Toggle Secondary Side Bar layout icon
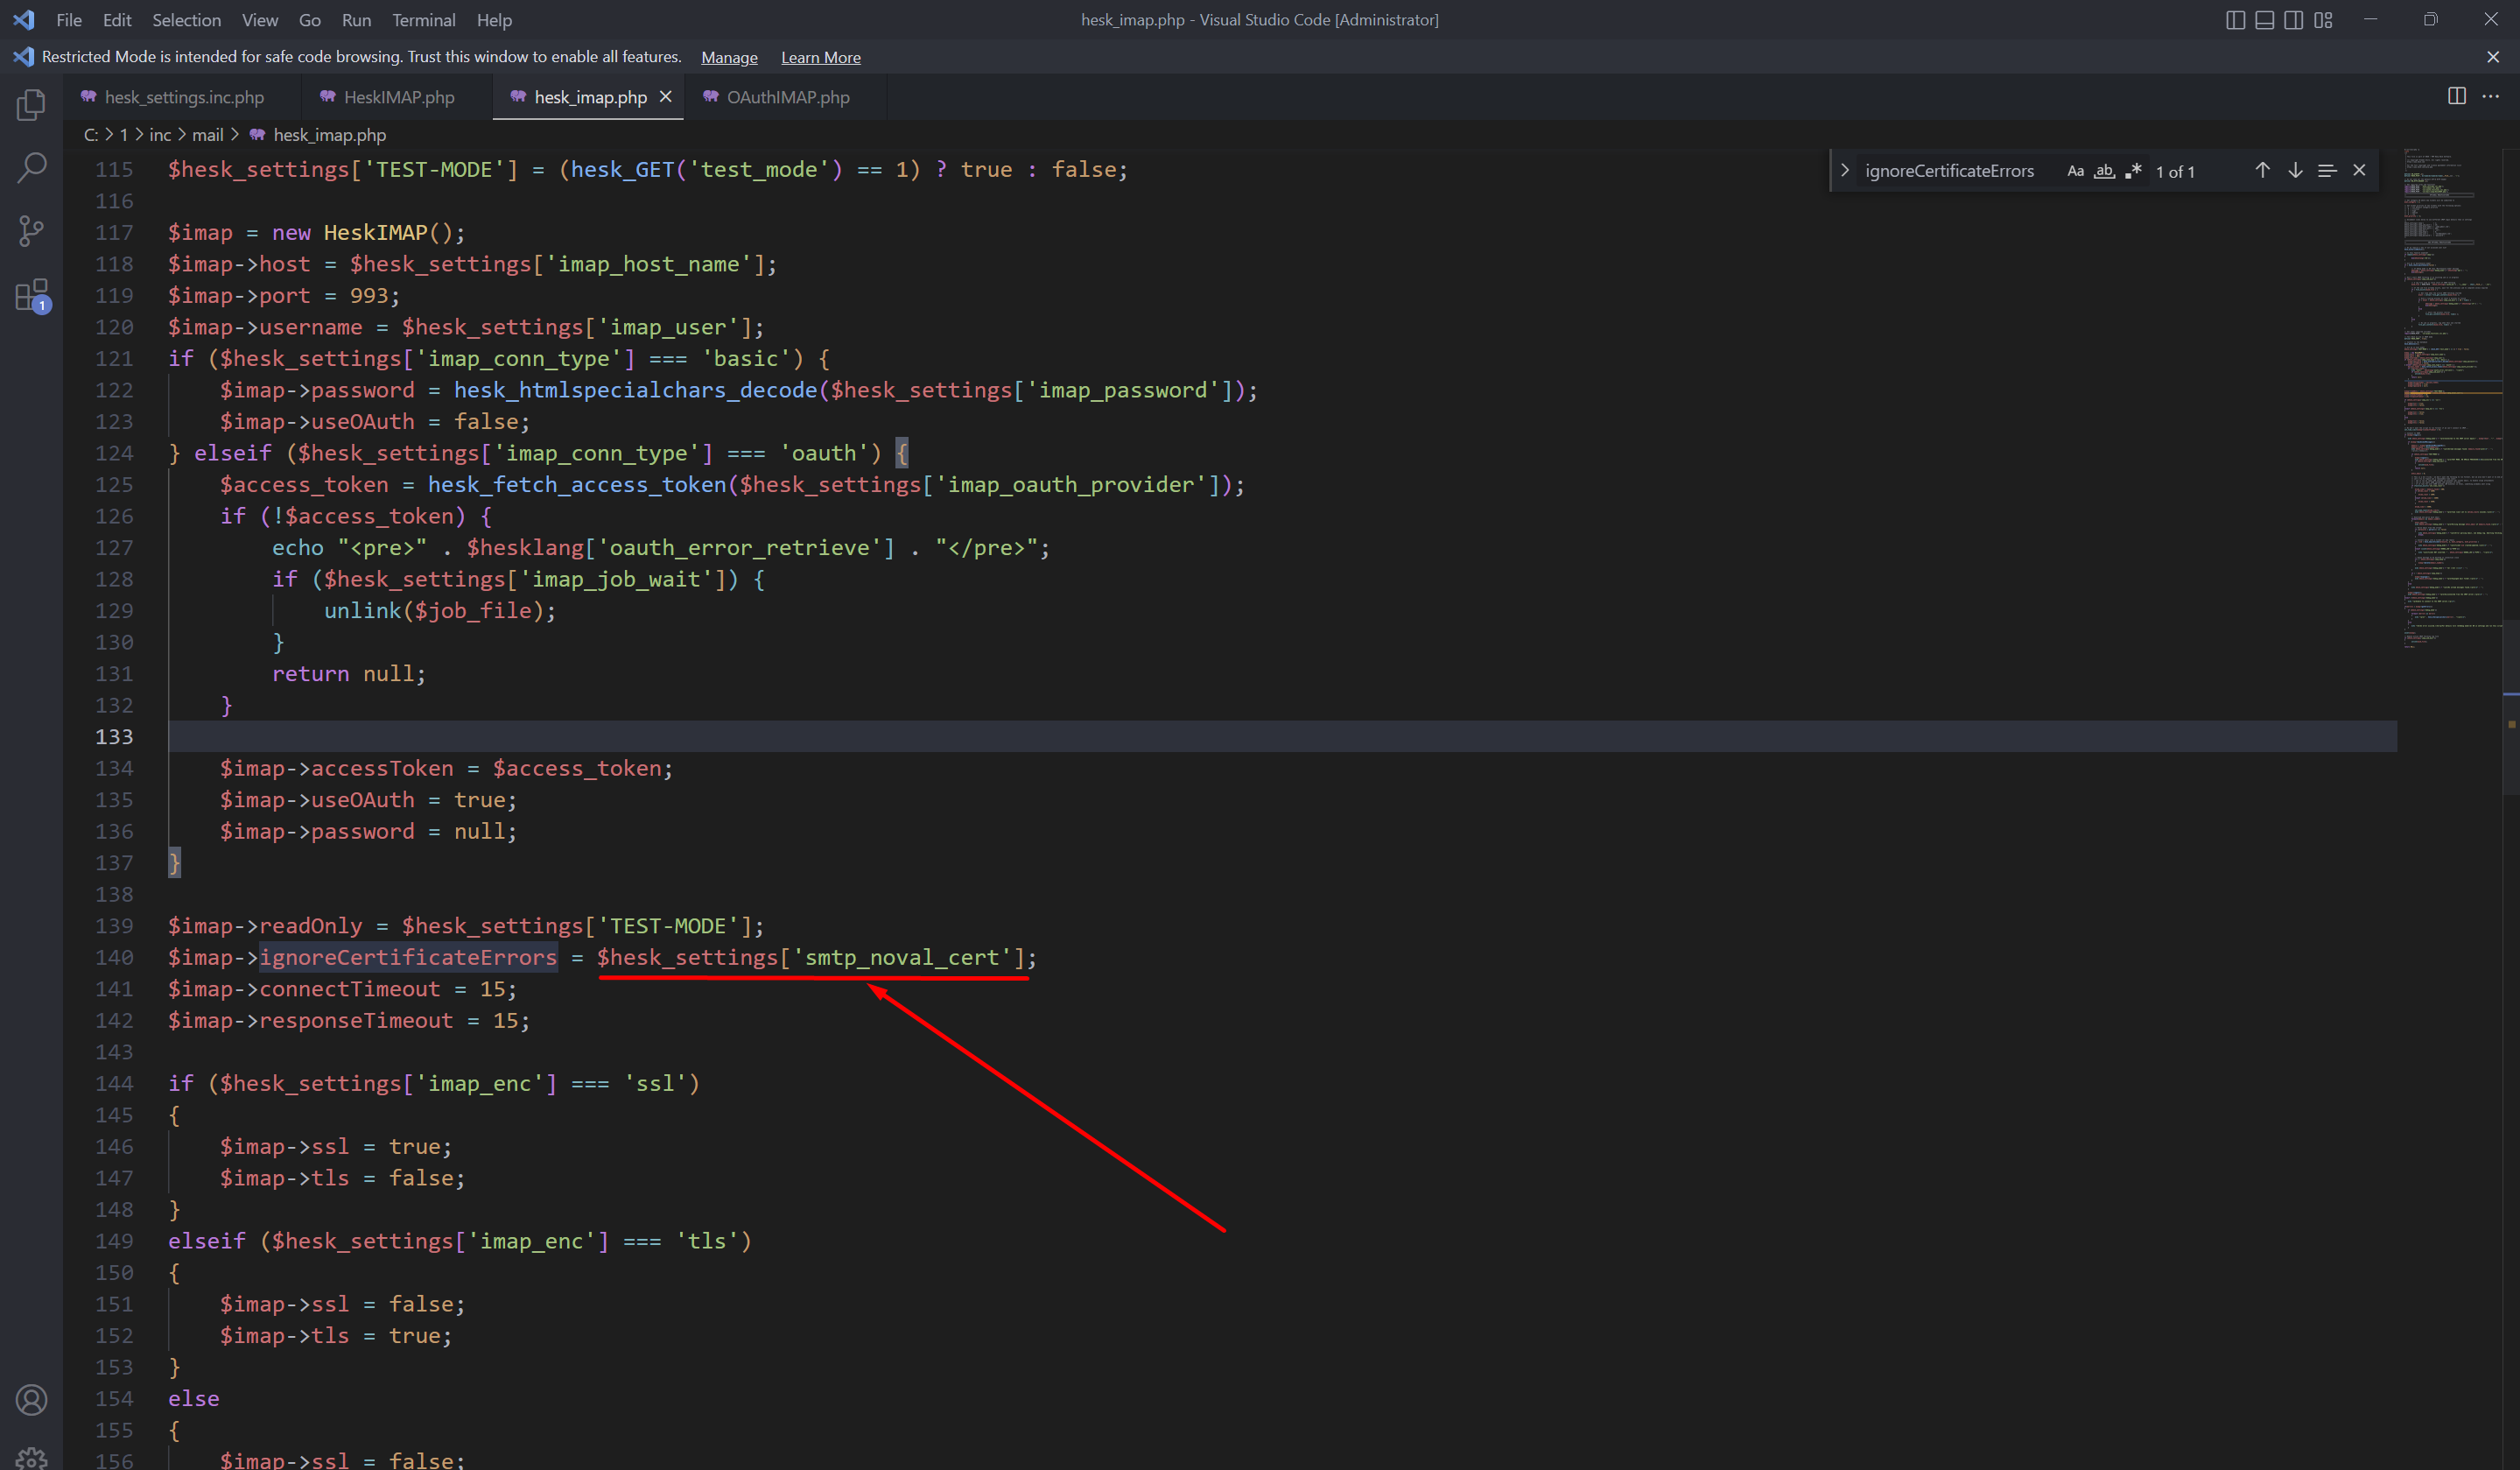 click(x=2293, y=20)
